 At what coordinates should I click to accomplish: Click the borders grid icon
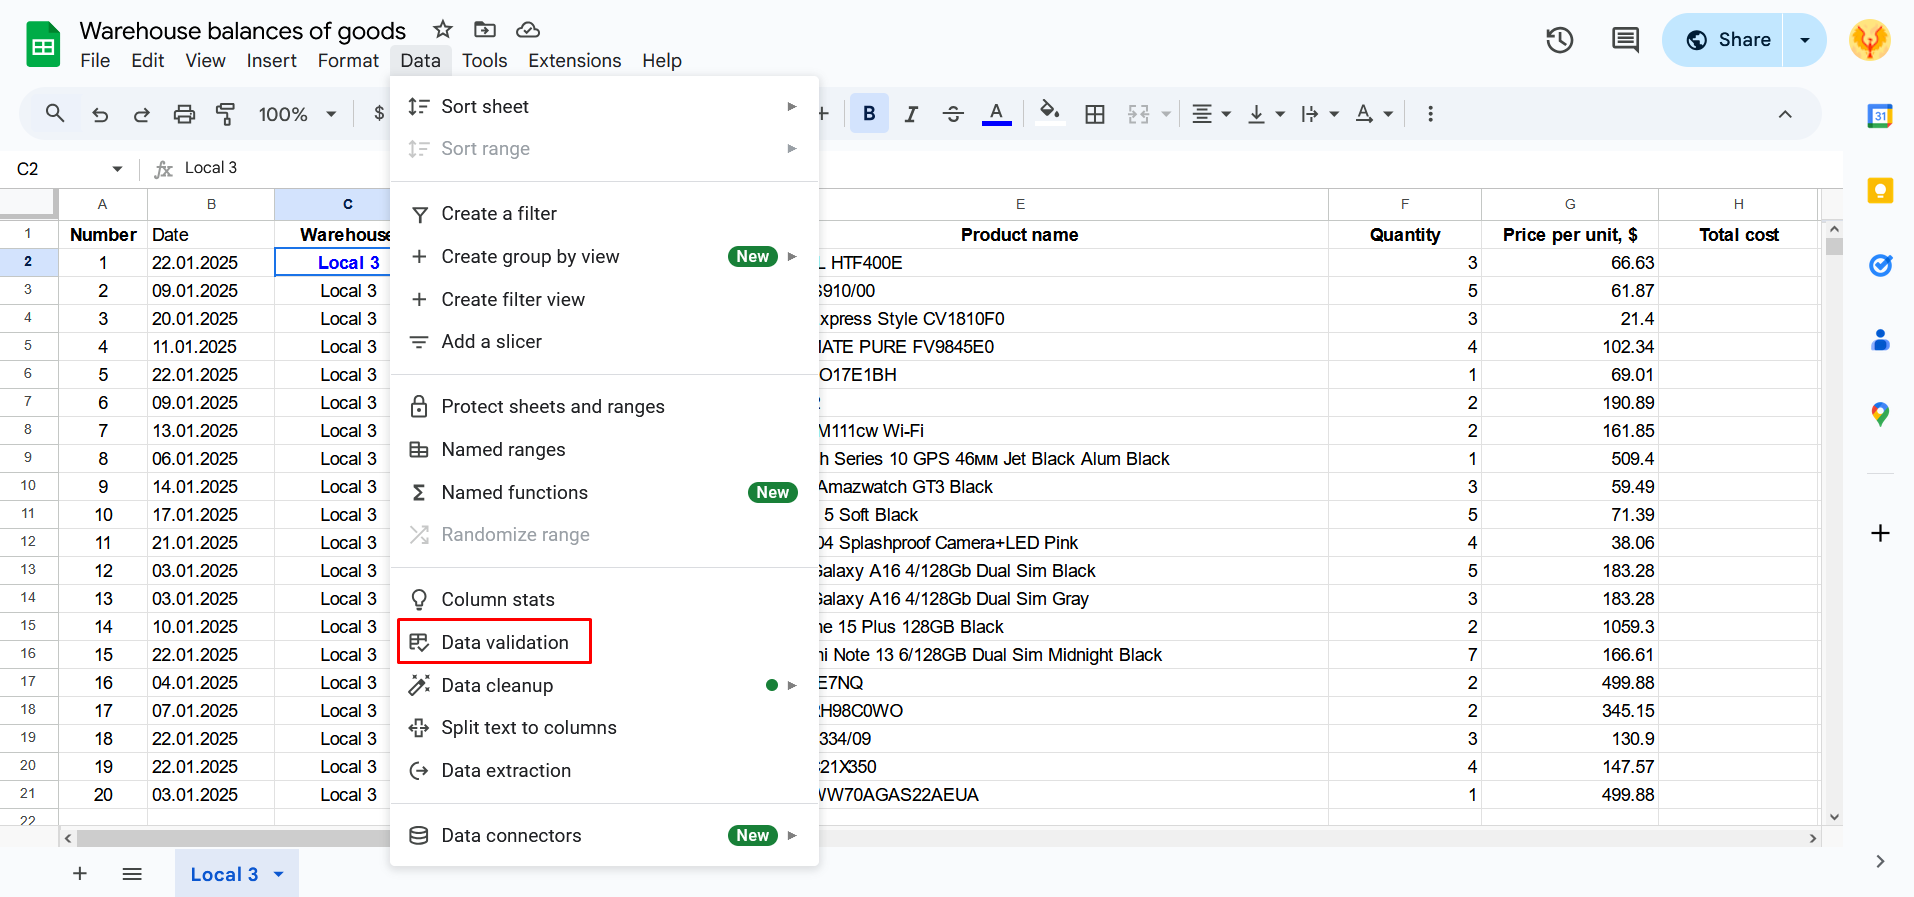(x=1095, y=114)
